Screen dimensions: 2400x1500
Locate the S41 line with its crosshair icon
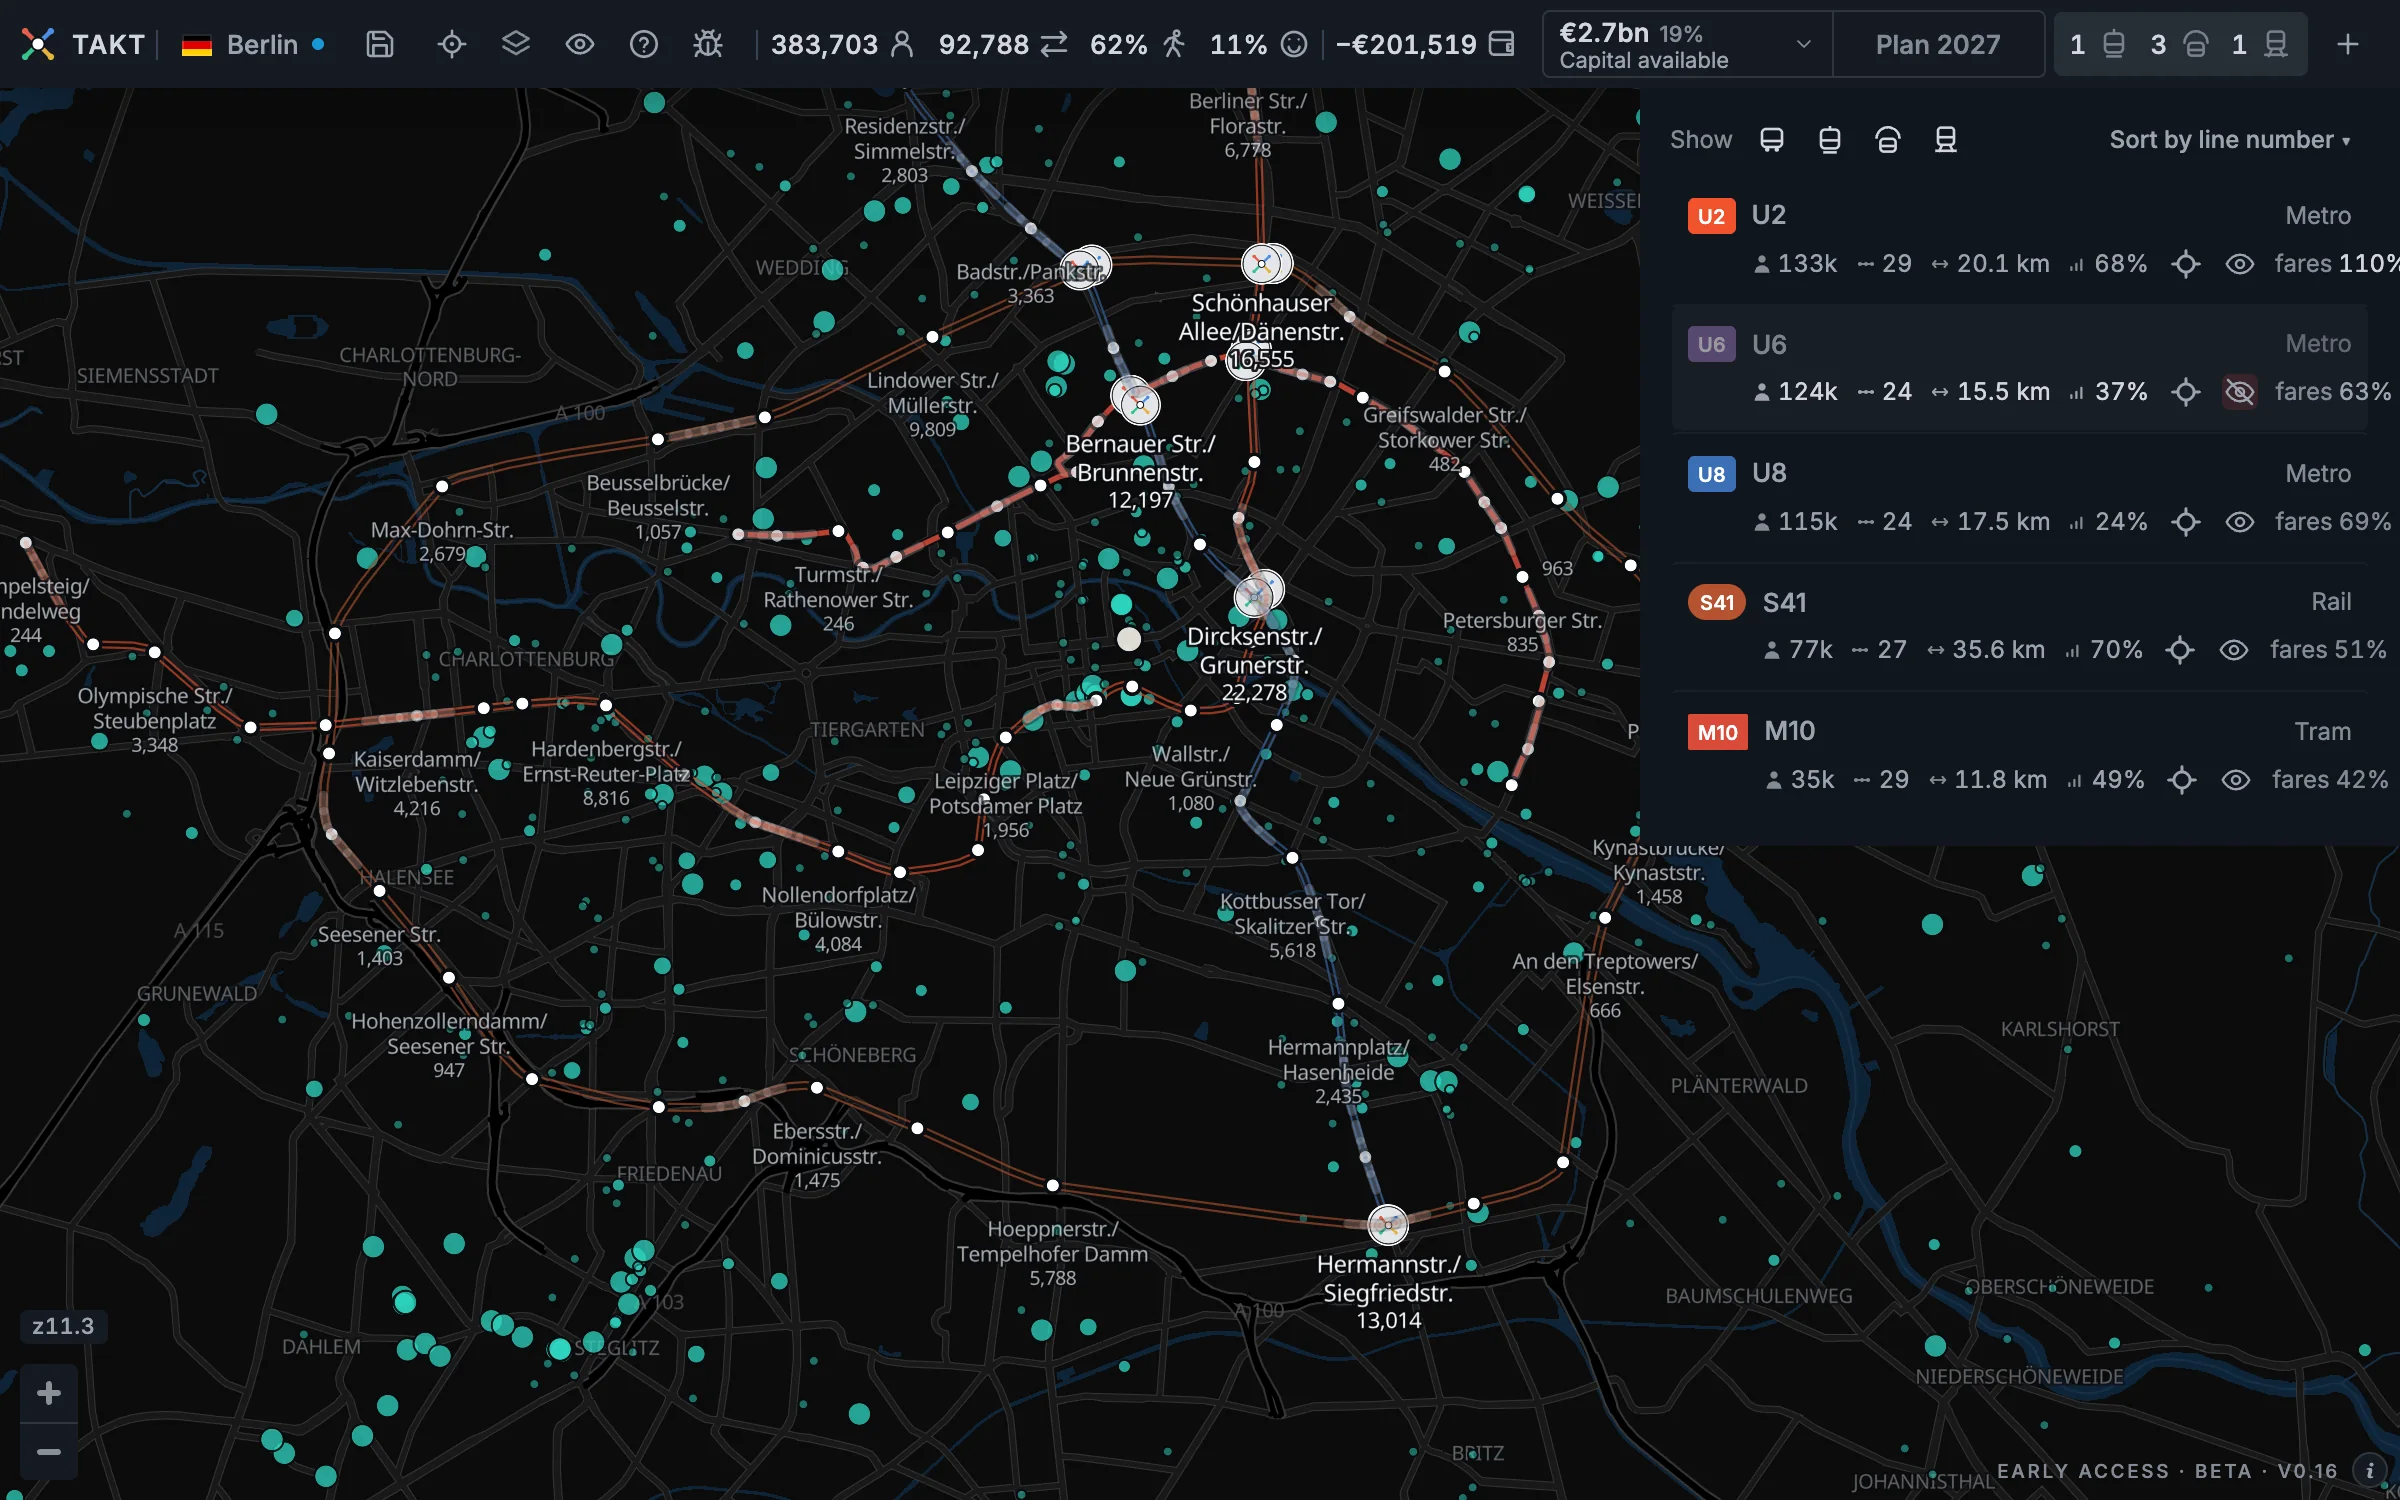[x=2180, y=650]
